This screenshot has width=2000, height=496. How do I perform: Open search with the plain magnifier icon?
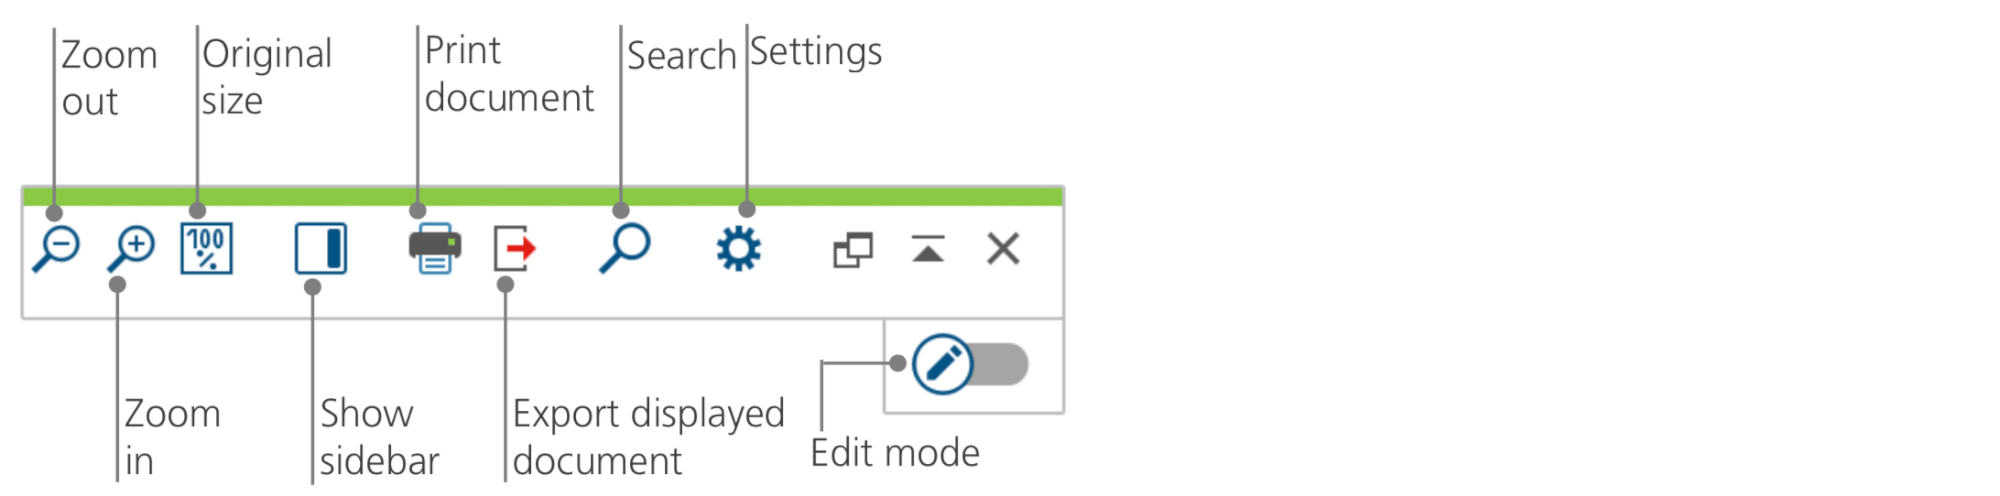click(625, 248)
